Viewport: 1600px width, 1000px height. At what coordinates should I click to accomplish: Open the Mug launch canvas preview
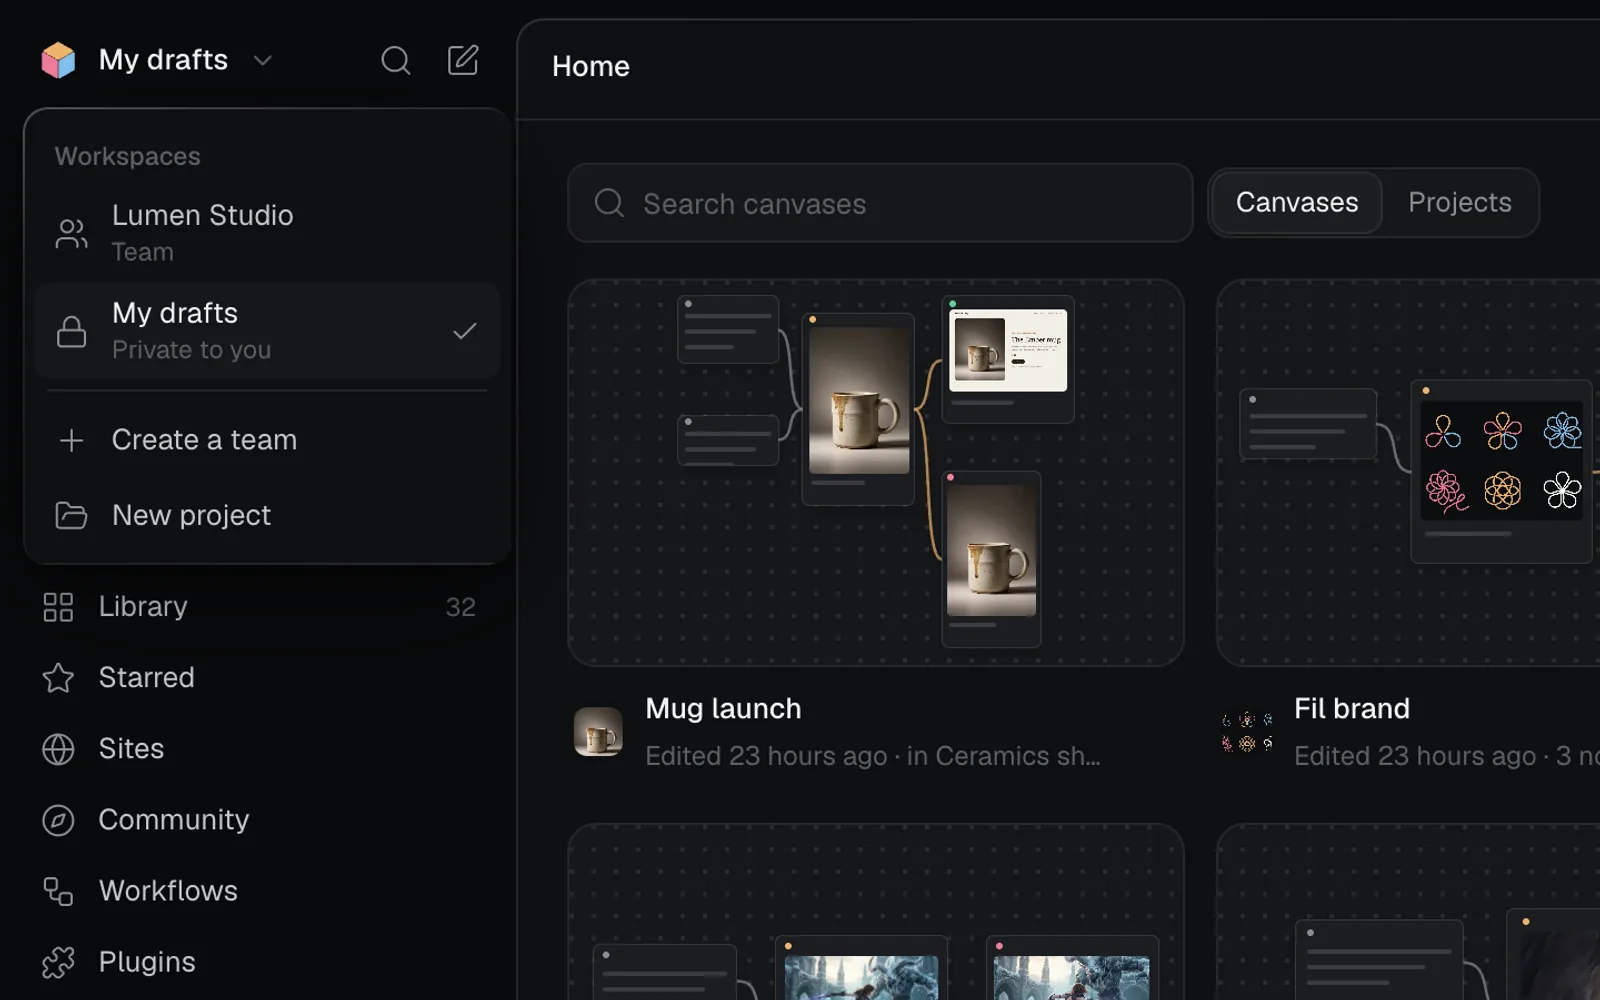coord(876,473)
